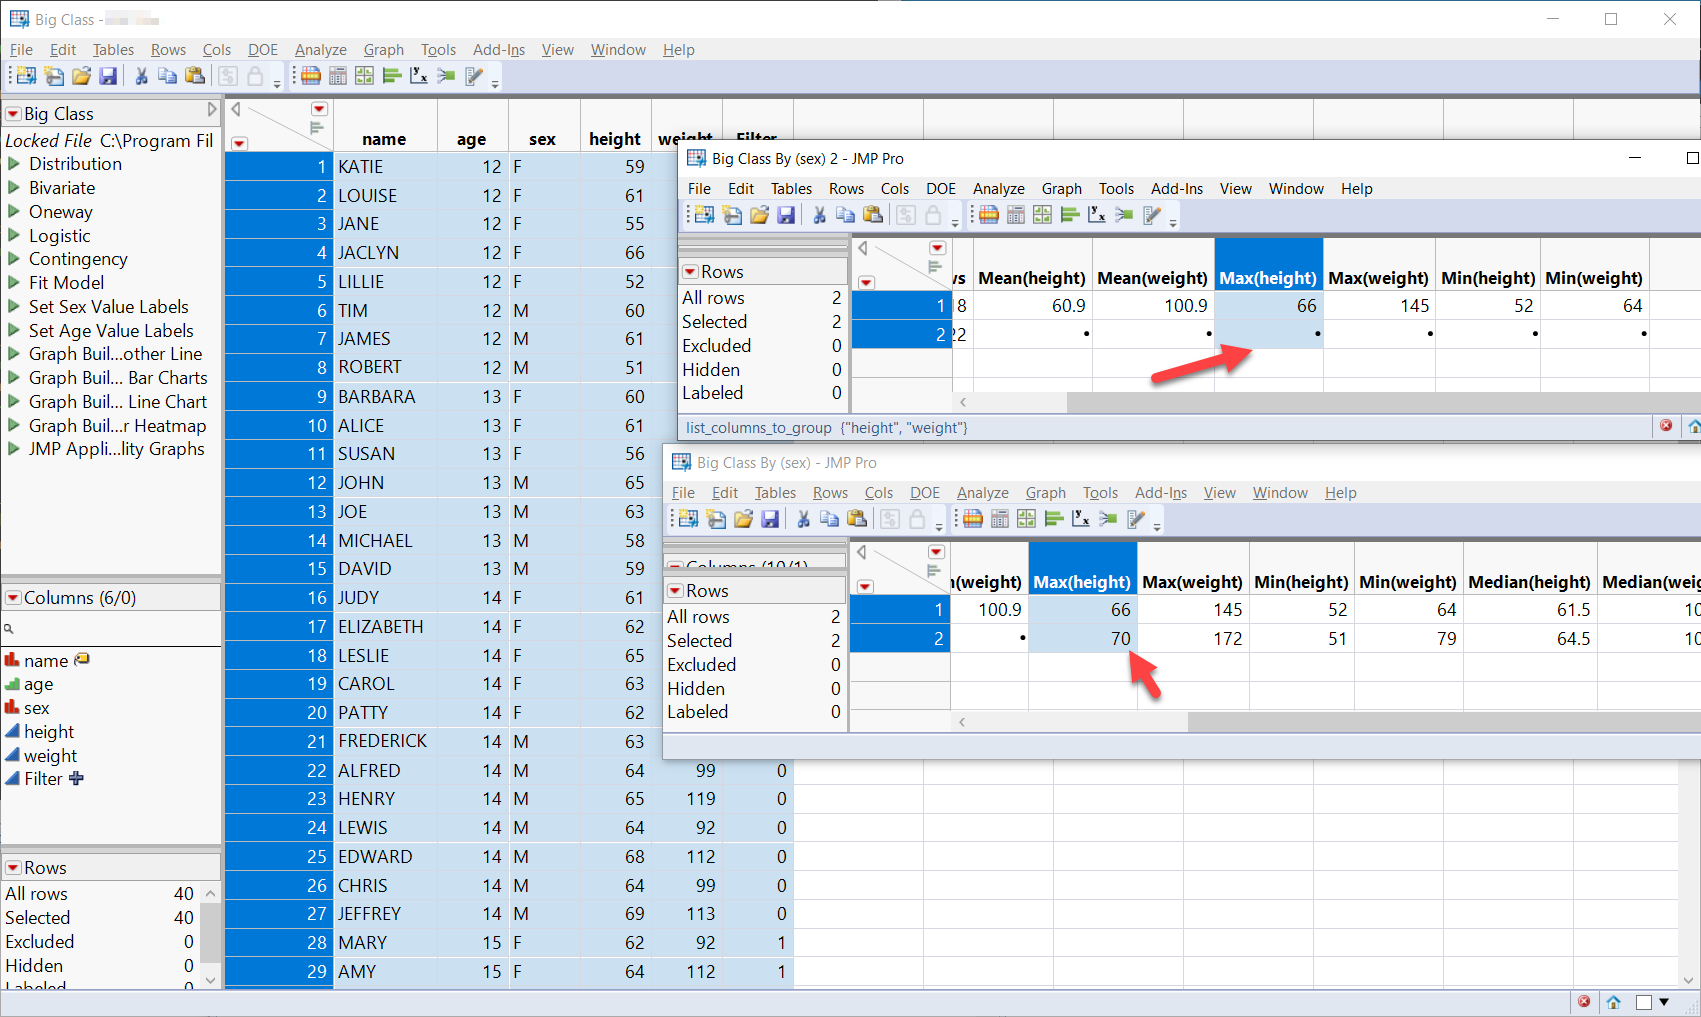Screen dimensions: 1701x1017
Task: Toggle the padlock lock icon on the toolbar
Action: click(257, 77)
